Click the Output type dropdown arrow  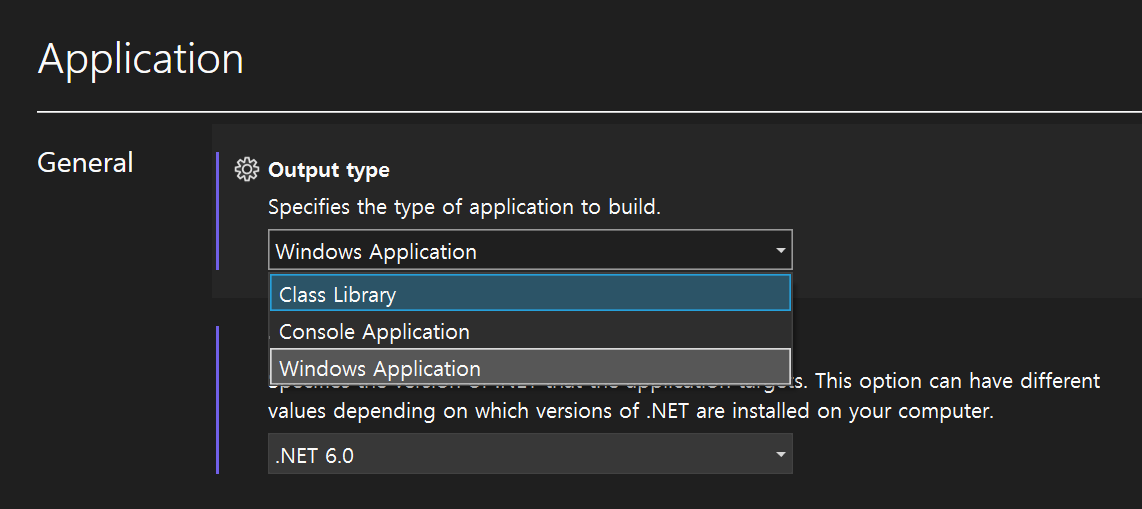780,251
